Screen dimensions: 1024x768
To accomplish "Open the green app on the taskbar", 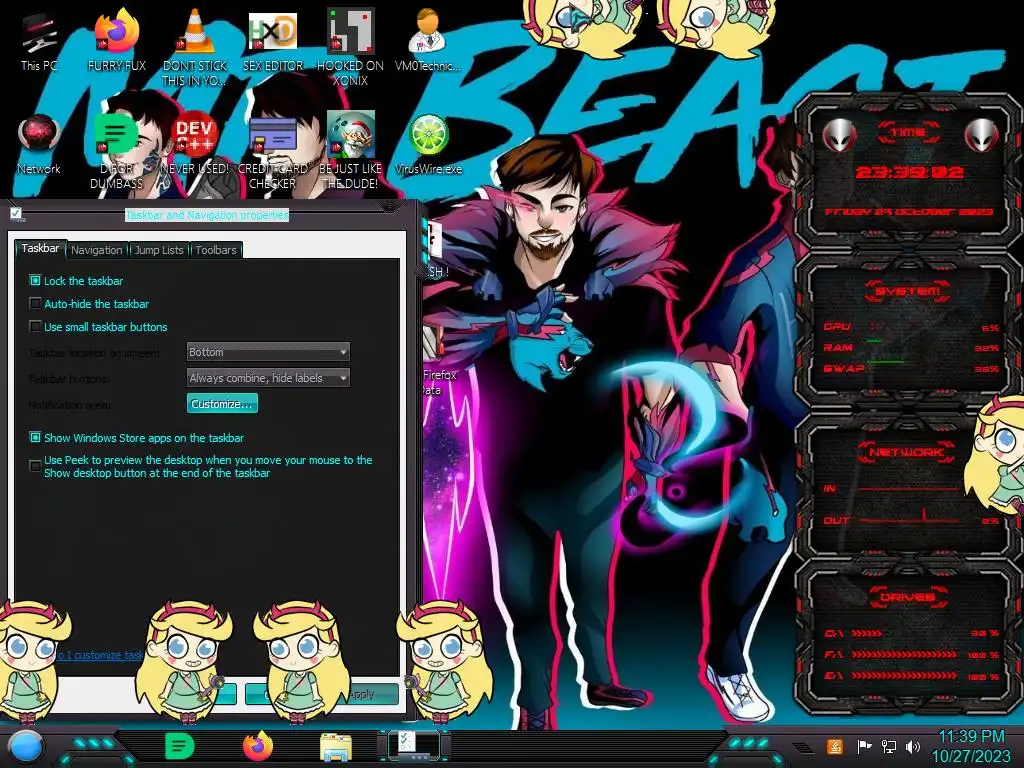I will pyautogui.click(x=180, y=746).
